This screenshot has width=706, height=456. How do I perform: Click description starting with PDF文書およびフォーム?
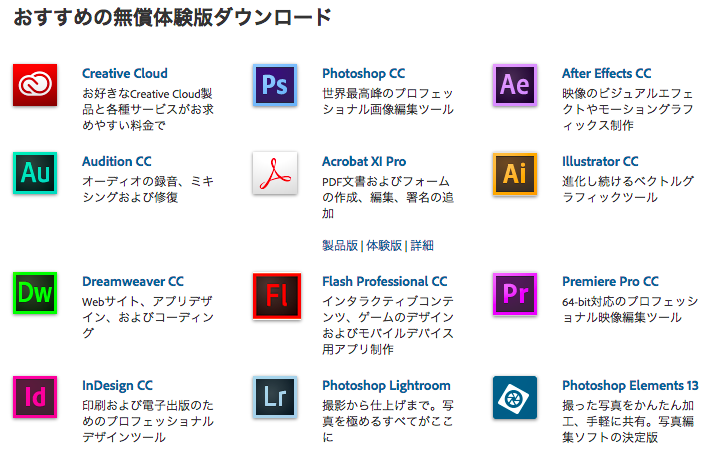coord(388,197)
